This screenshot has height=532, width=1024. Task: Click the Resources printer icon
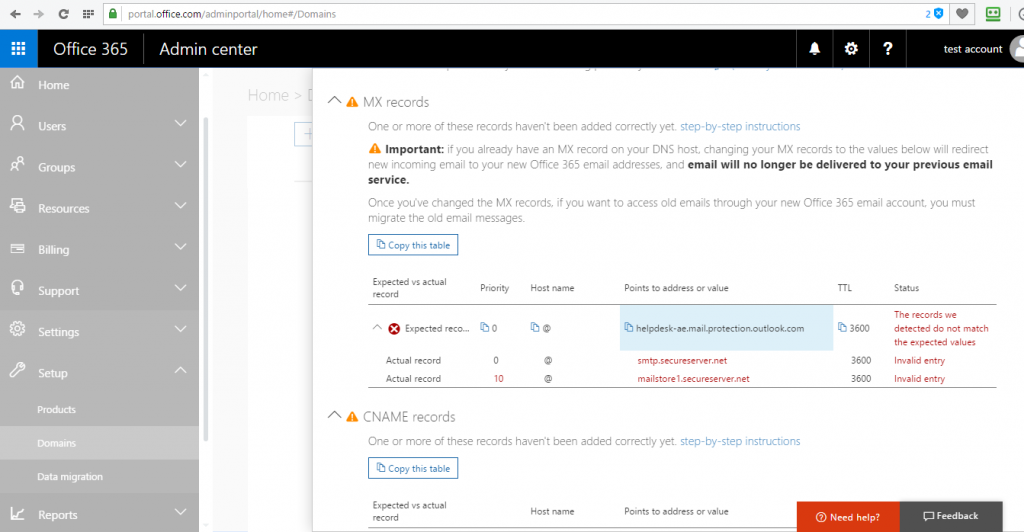pos(17,206)
